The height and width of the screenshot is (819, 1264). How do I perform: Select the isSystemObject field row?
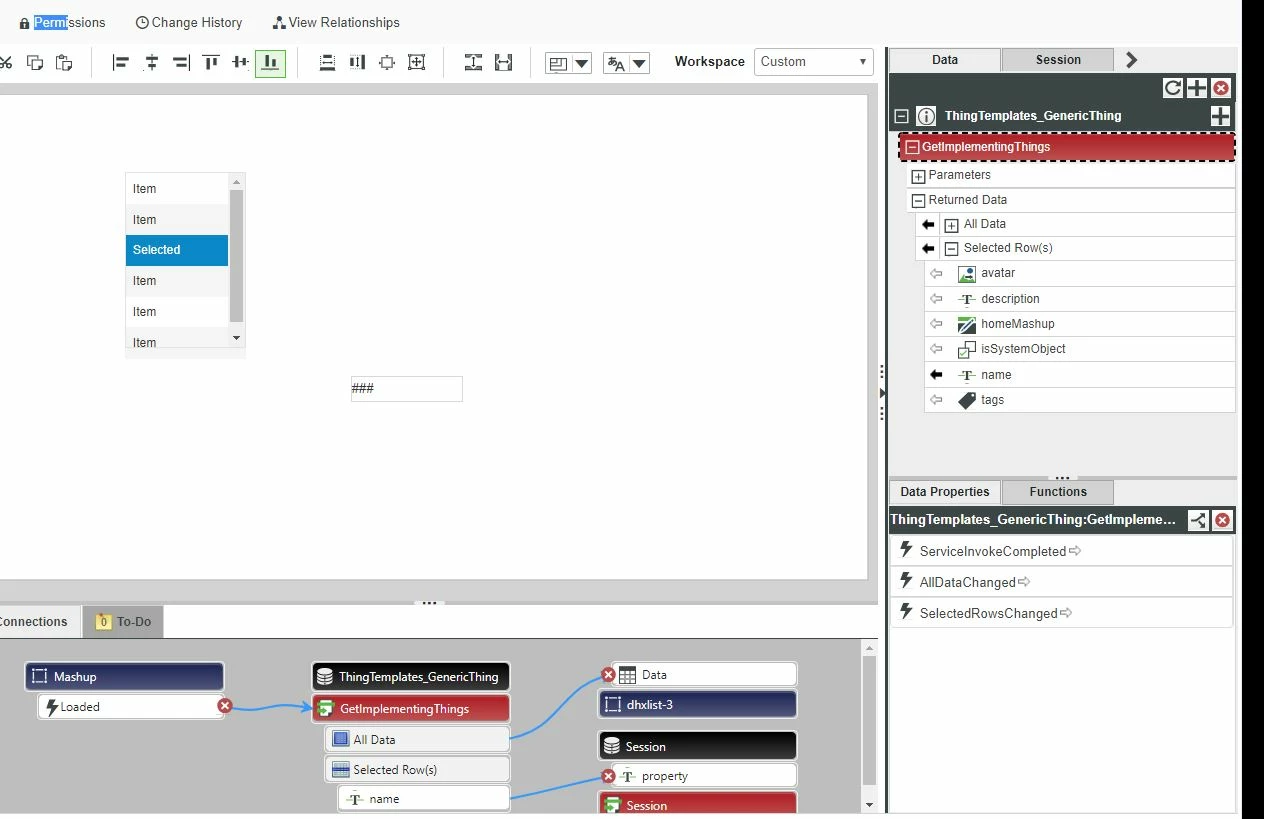[1079, 349]
